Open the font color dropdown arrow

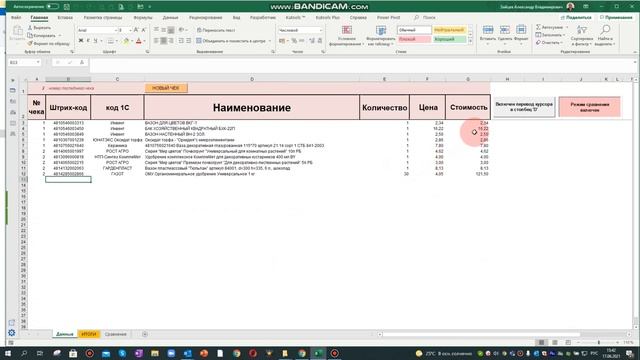(144, 41)
